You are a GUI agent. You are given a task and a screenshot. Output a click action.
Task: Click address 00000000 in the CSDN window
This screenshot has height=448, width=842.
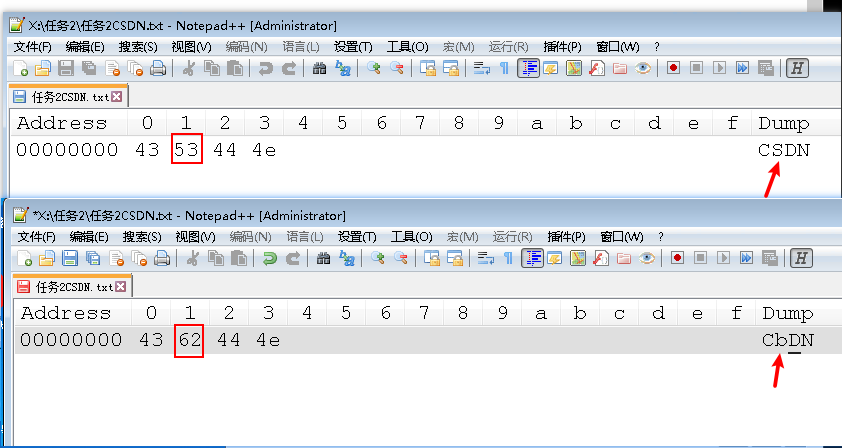pos(67,150)
